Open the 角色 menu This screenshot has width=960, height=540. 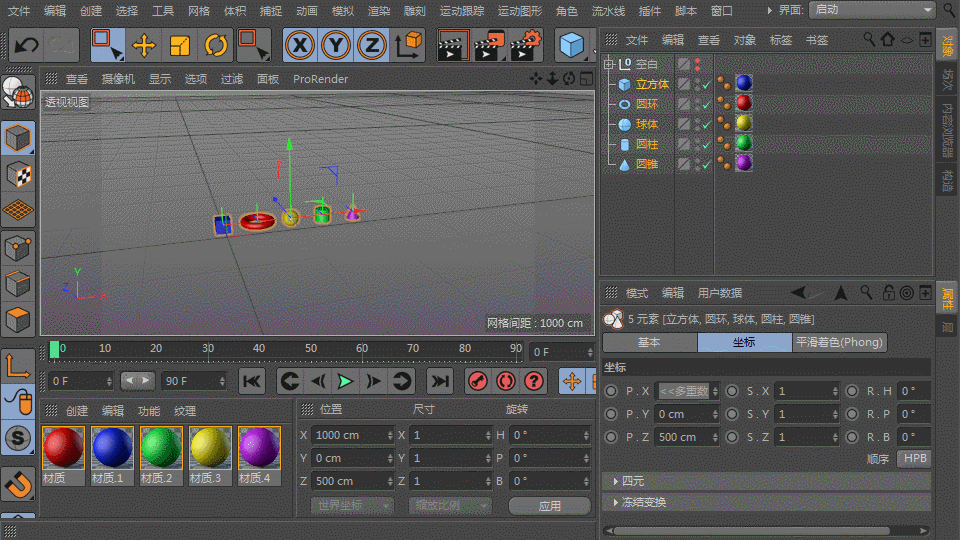(x=566, y=10)
